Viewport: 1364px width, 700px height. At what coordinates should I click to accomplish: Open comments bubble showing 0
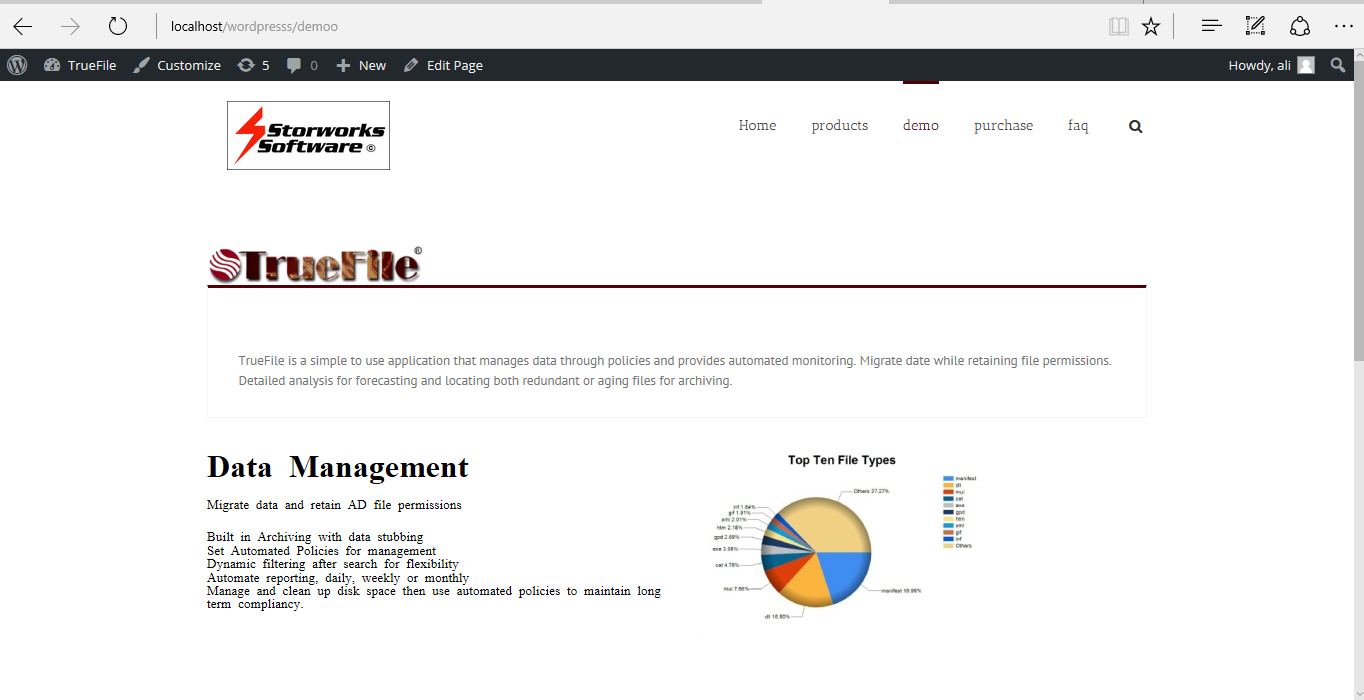click(302, 65)
